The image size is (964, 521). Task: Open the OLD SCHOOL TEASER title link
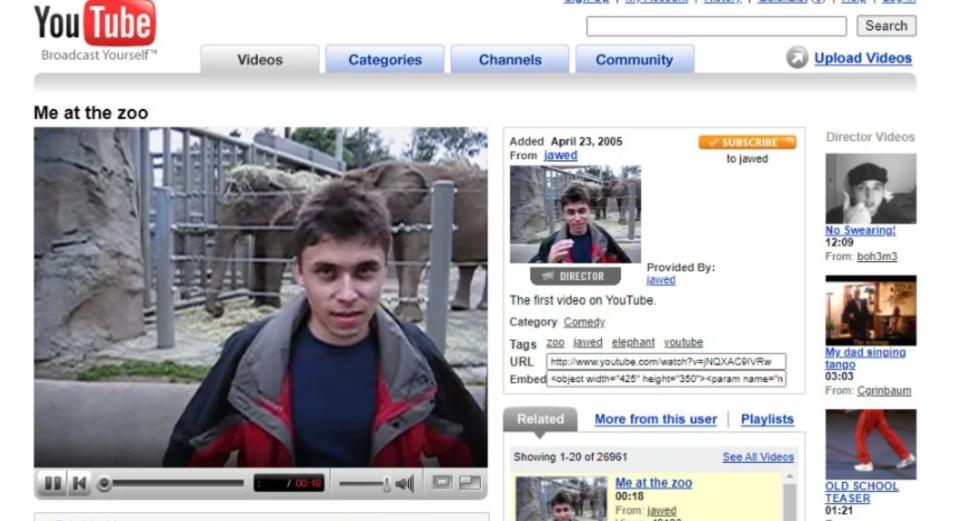[861, 492]
